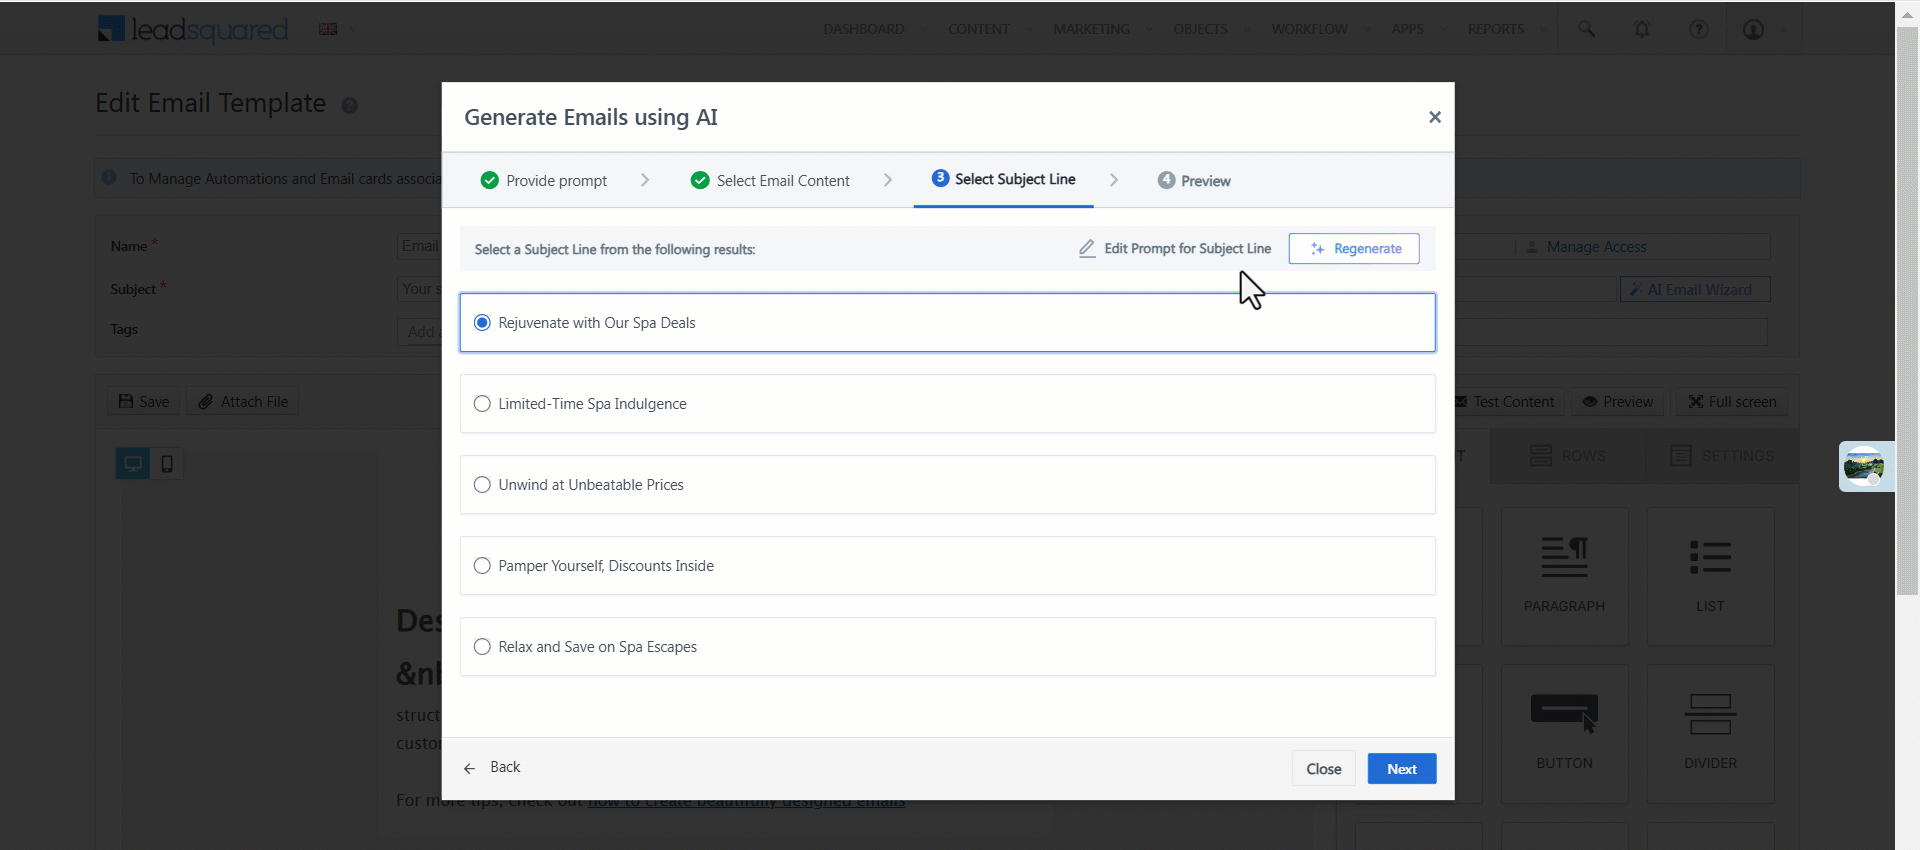Click the pencil icon beside Edit Prompt
The height and width of the screenshot is (850, 1920).
(1087, 248)
